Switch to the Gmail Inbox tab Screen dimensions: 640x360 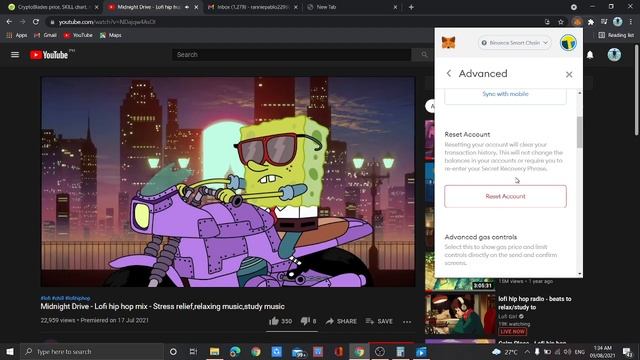251,7
